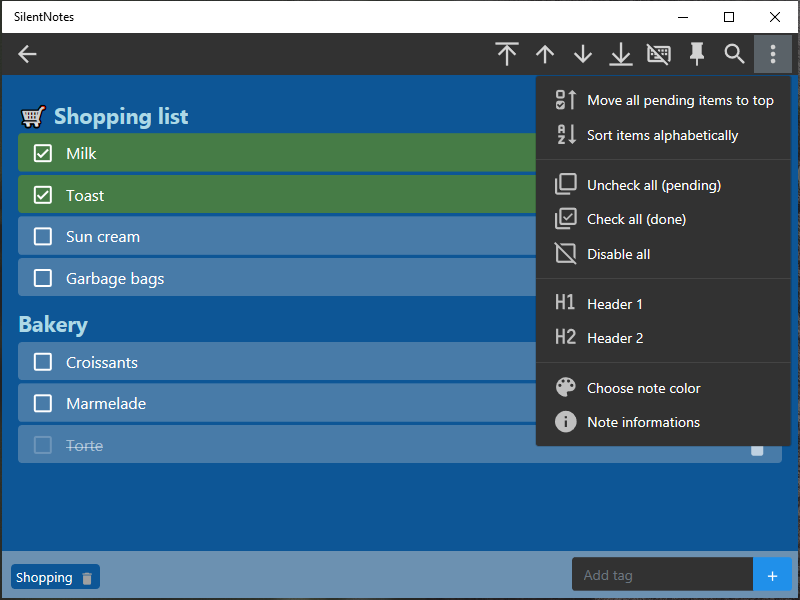Click Check all (done) option
Screen dimensions: 800x600
tap(636, 219)
